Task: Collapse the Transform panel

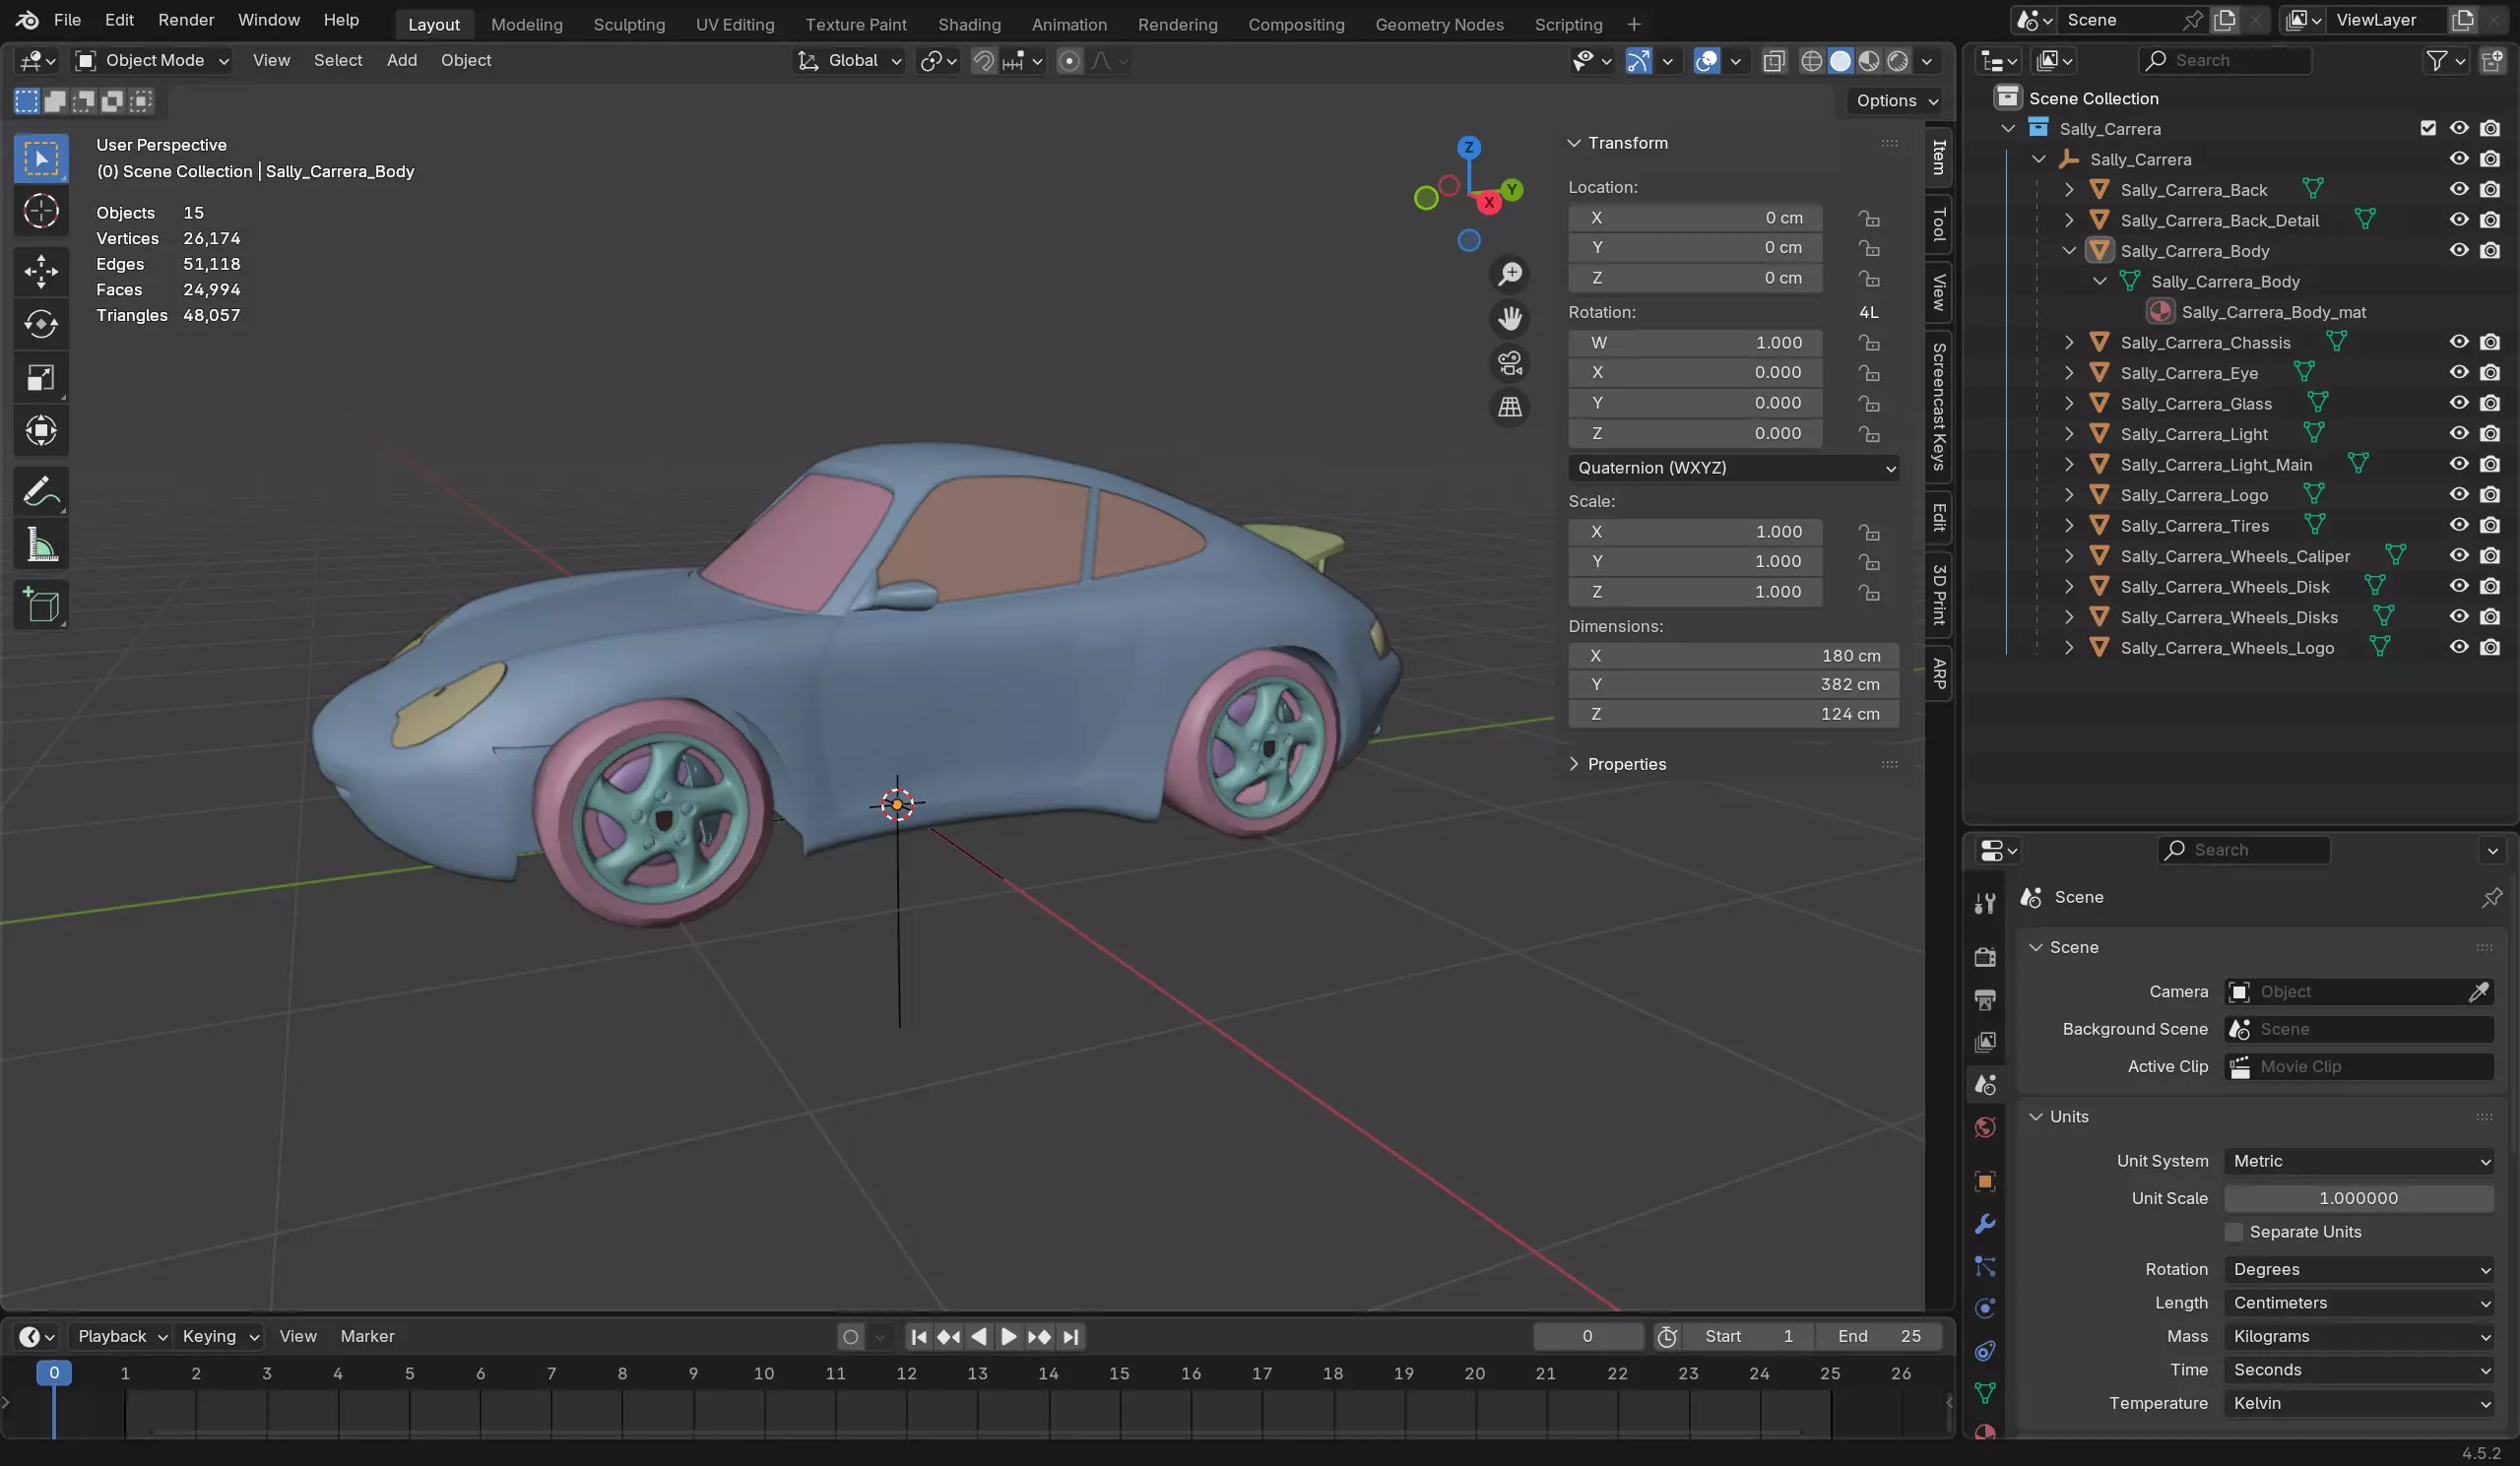Action: coord(1574,143)
